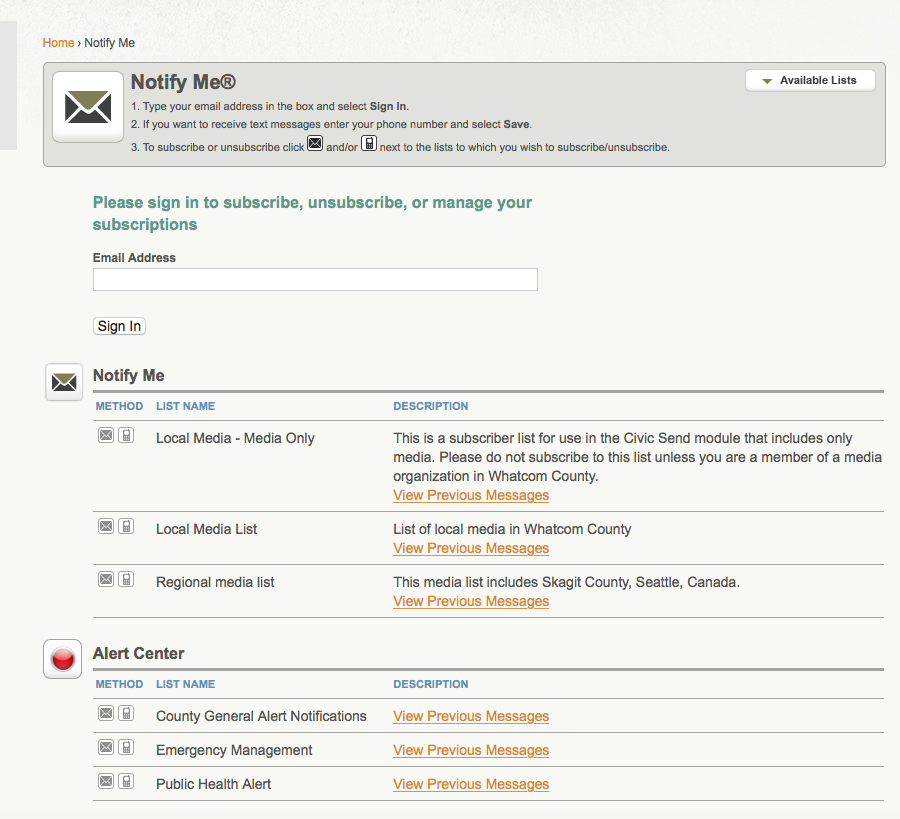Subscribe by email to Public Health Alert
Screen dimensions: 900x819
pyautogui.click(x=106, y=781)
